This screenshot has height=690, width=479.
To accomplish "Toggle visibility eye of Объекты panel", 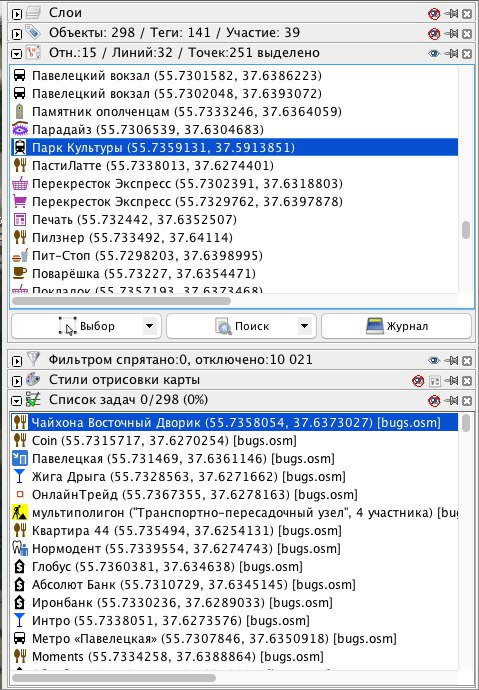I will (434, 33).
